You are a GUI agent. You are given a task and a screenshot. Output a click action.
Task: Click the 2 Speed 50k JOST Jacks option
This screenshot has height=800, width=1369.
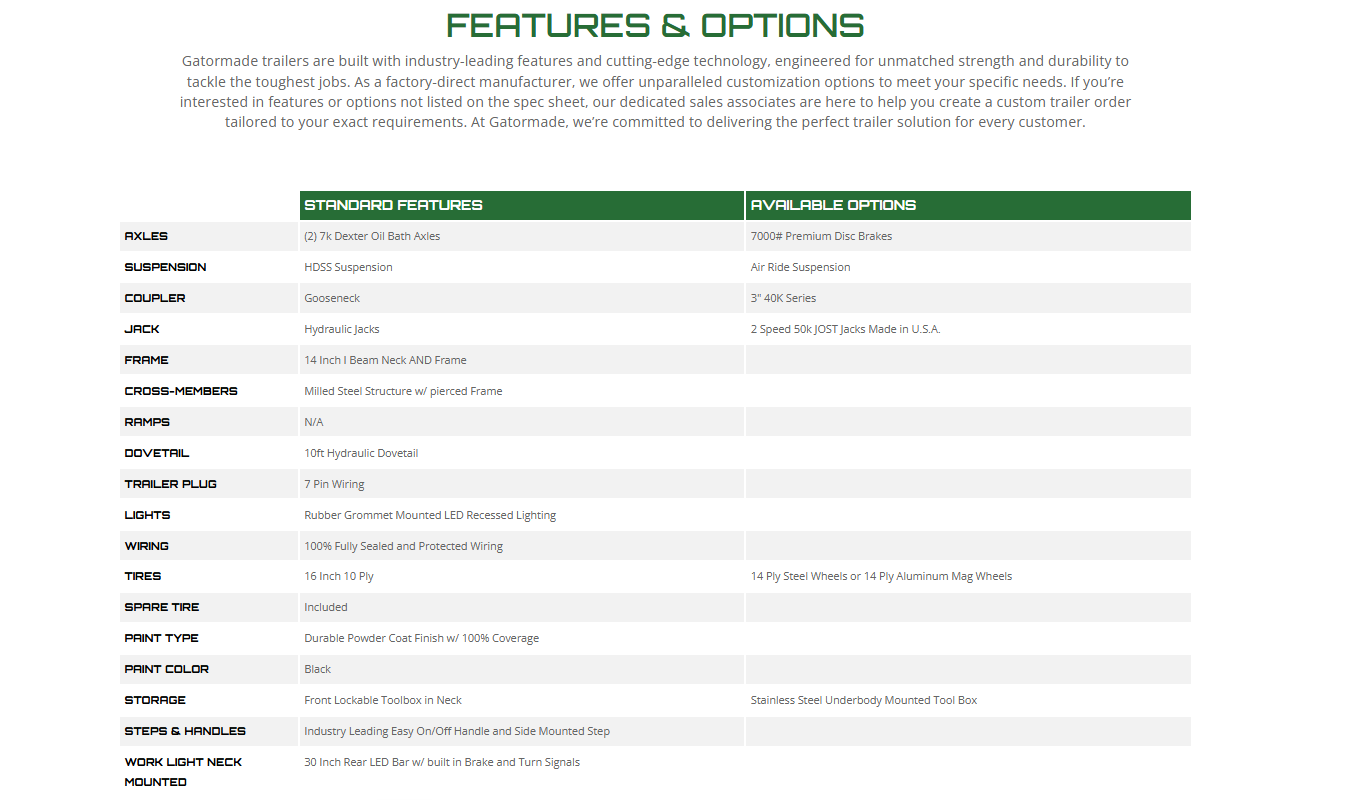(845, 329)
